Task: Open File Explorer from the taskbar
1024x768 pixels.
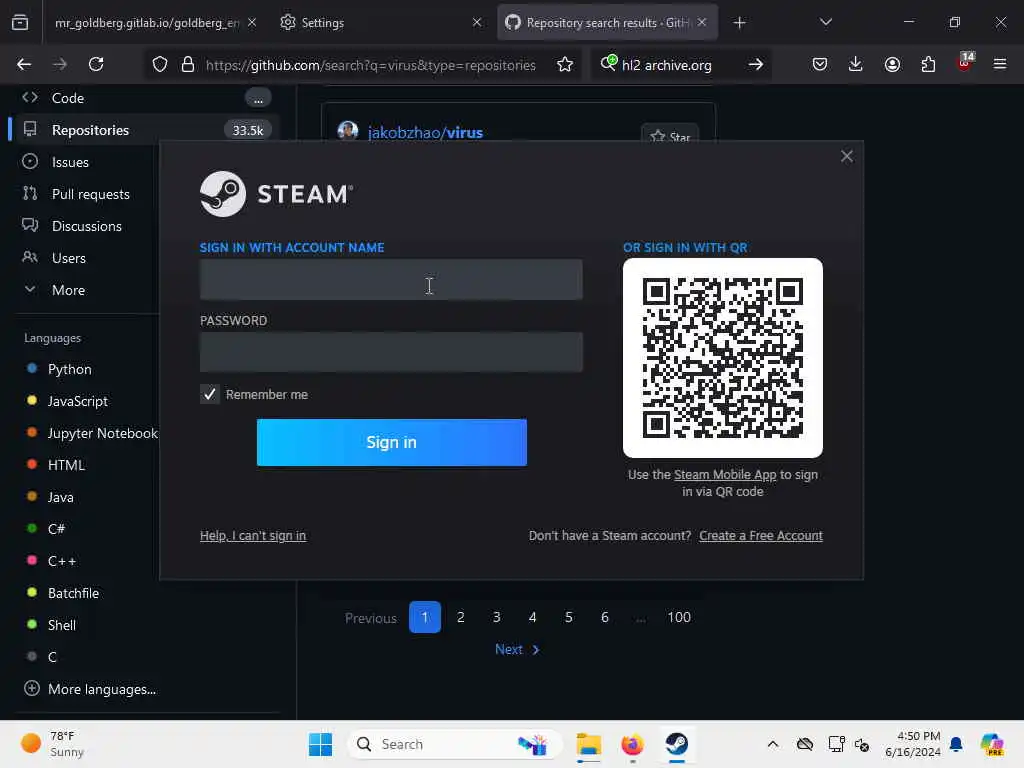Action: [588, 744]
